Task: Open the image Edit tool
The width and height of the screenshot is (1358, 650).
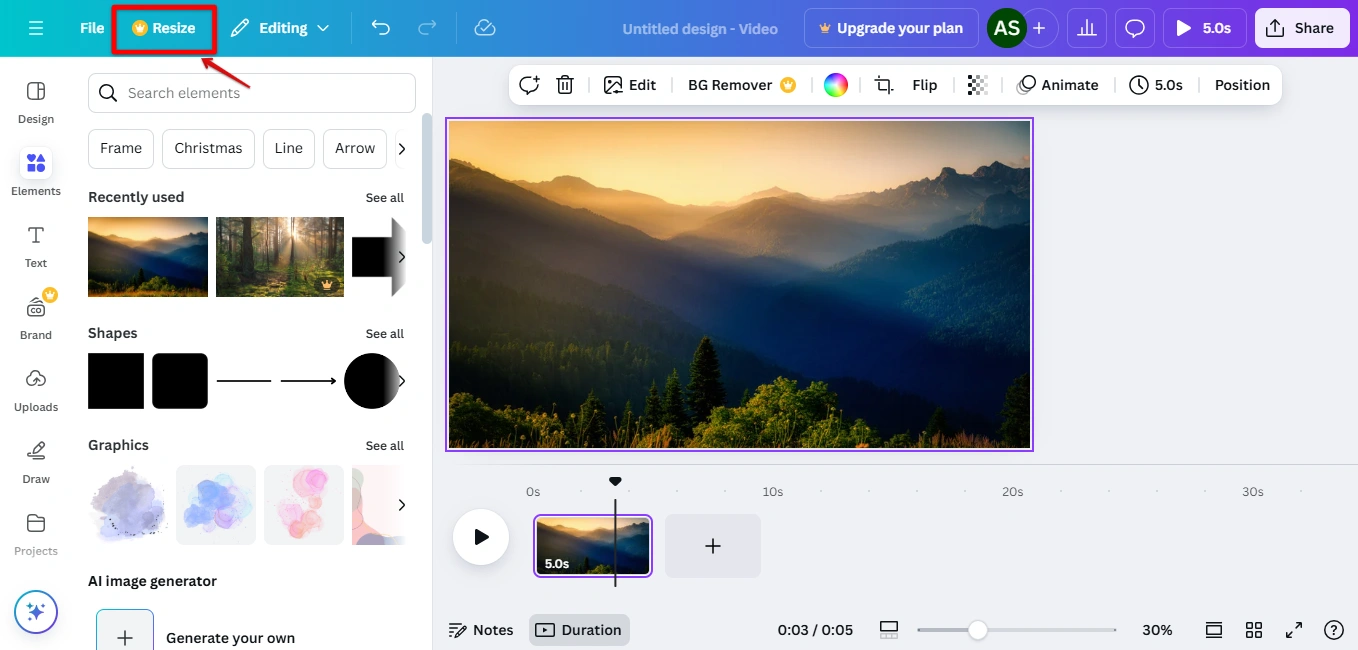Action: (629, 85)
